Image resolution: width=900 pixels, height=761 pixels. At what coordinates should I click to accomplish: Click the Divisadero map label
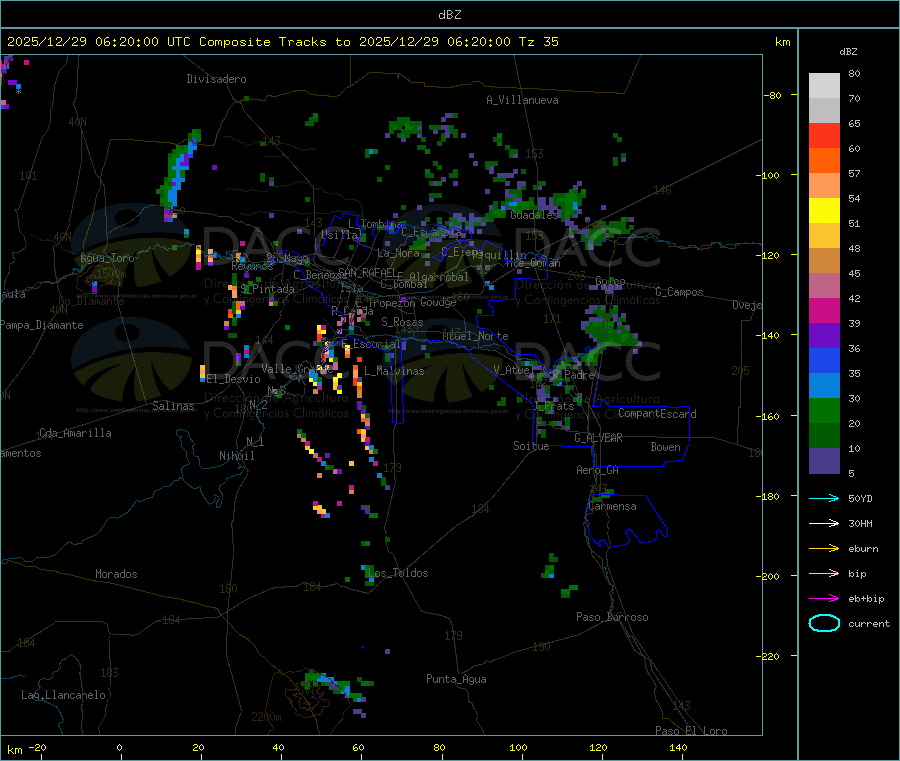(x=216, y=79)
